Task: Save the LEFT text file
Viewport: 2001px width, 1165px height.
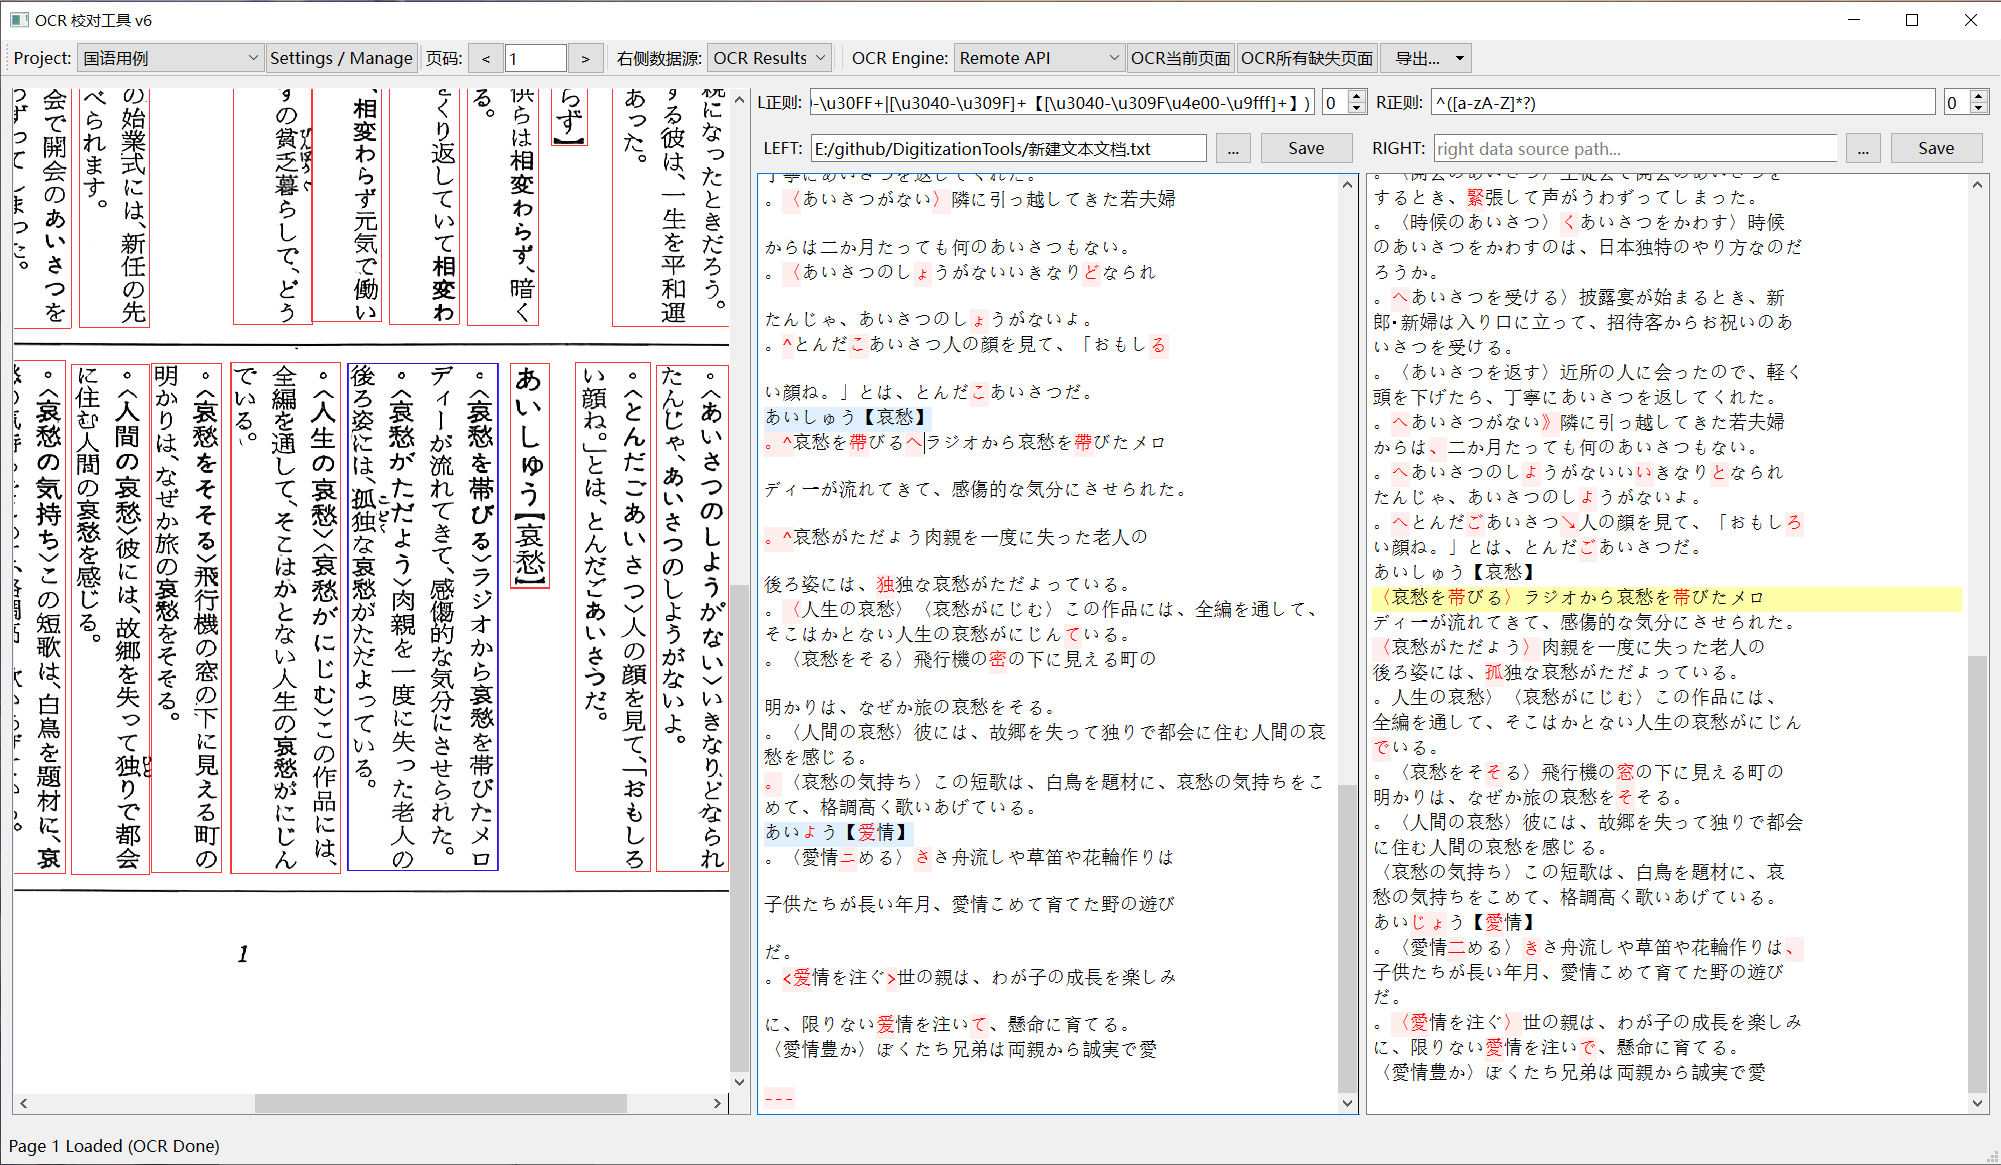Action: coord(1305,149)
